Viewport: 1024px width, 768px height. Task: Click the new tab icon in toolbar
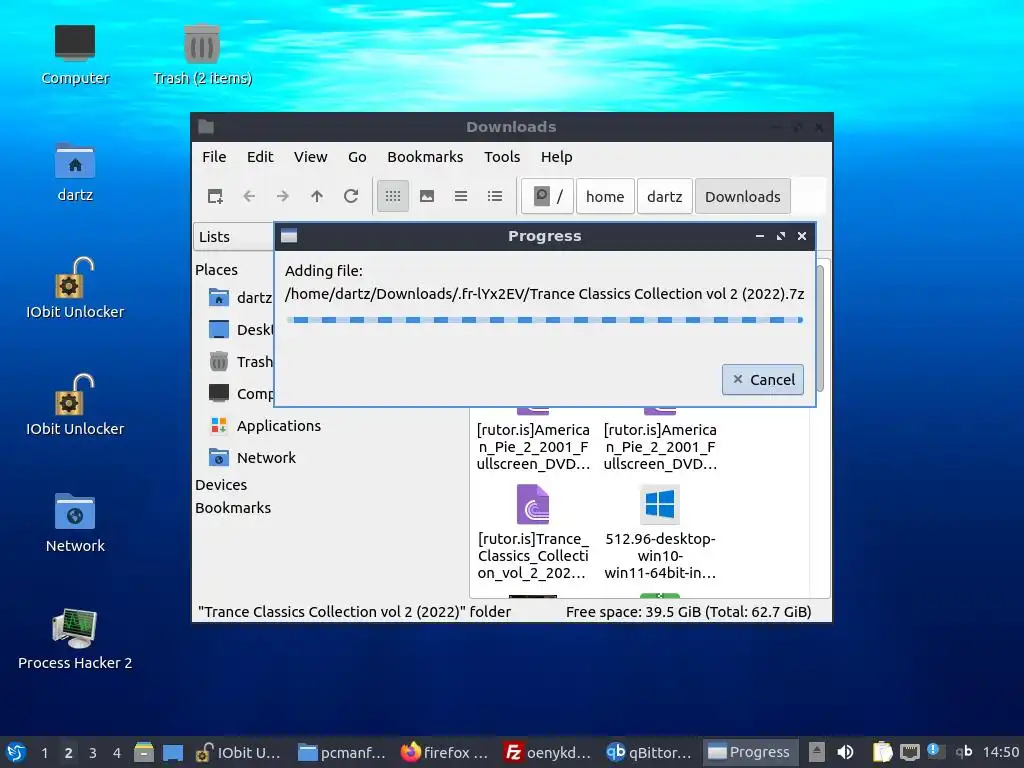(x=215, y=196)
